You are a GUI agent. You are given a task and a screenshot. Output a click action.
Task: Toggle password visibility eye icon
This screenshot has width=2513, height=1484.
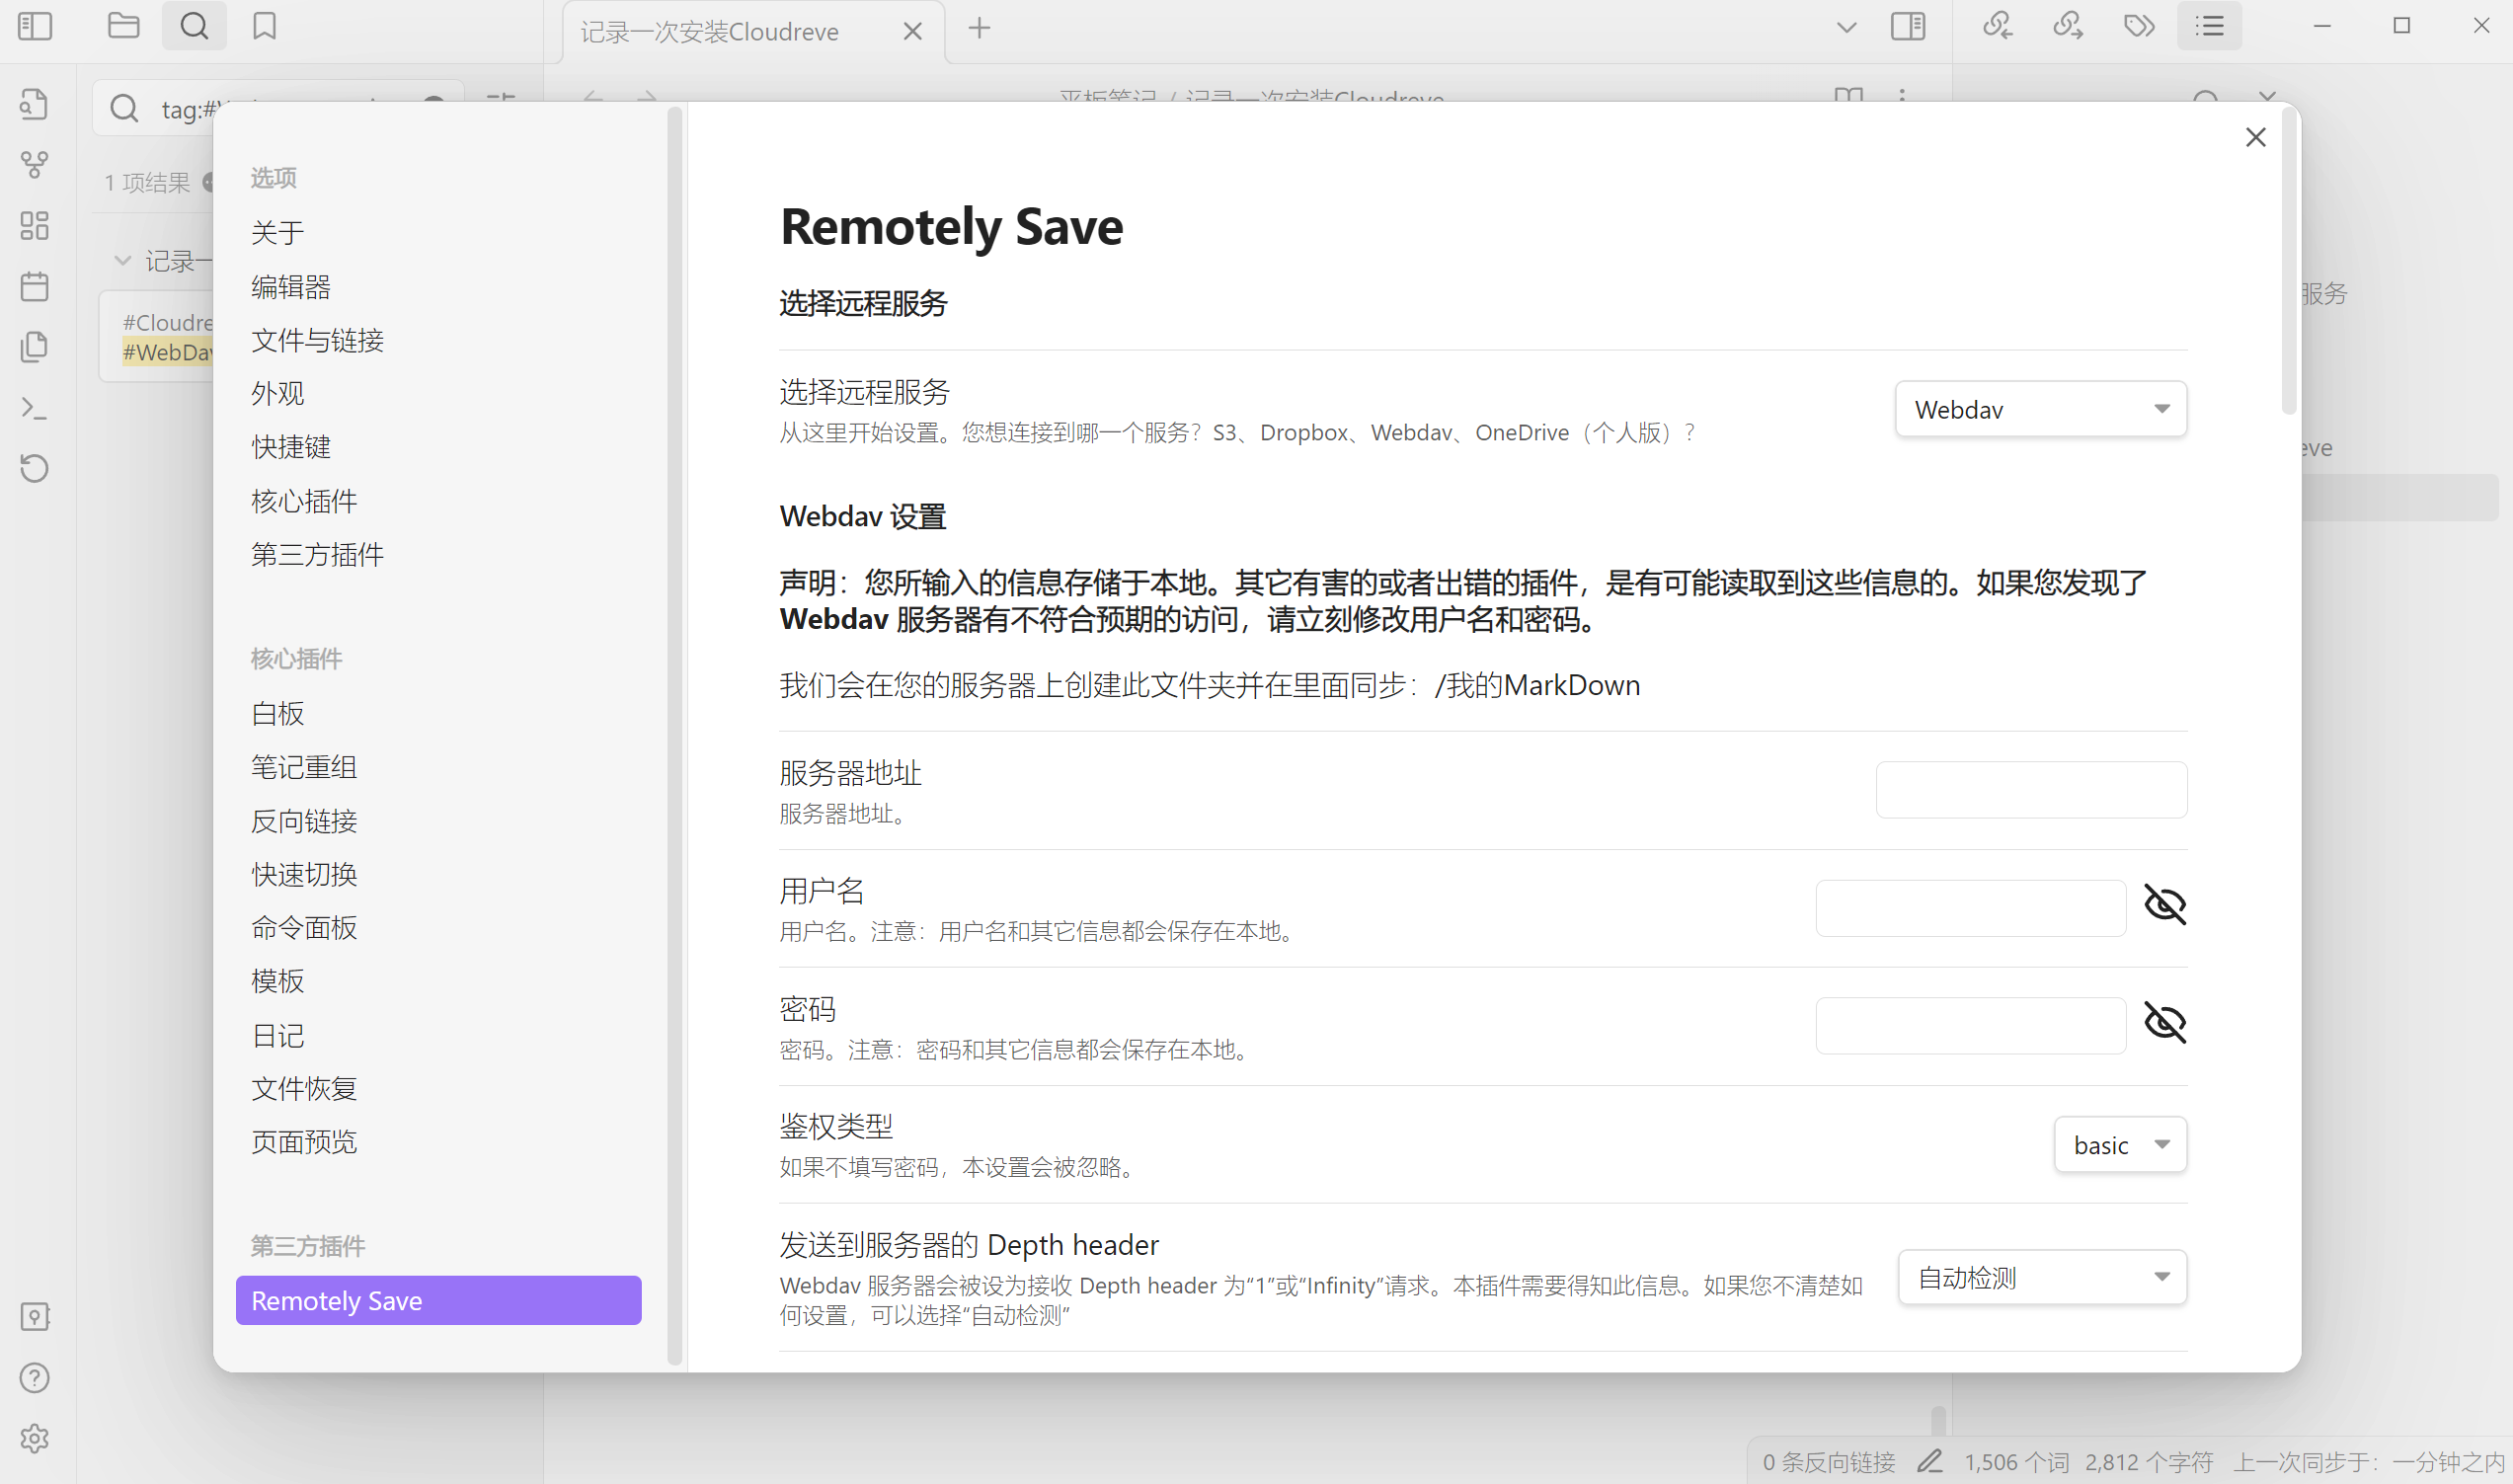coord(2165,1023)
